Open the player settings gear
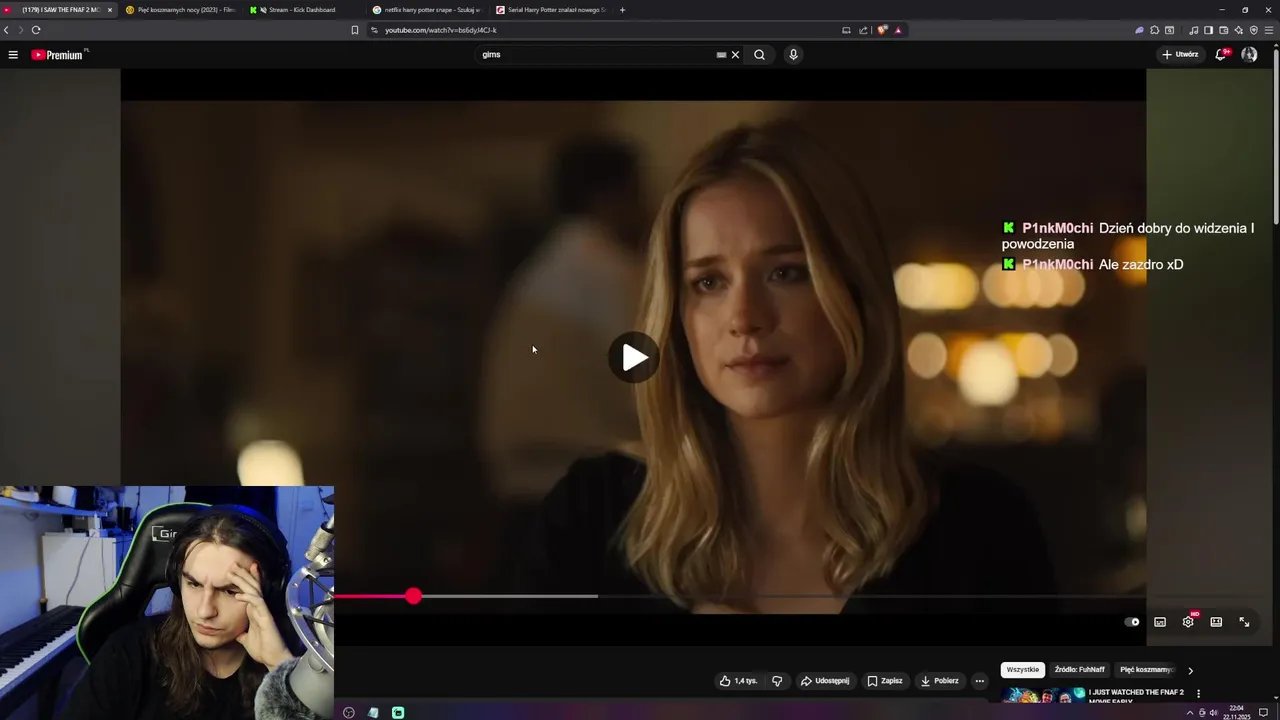 (x=1188, y=622)
